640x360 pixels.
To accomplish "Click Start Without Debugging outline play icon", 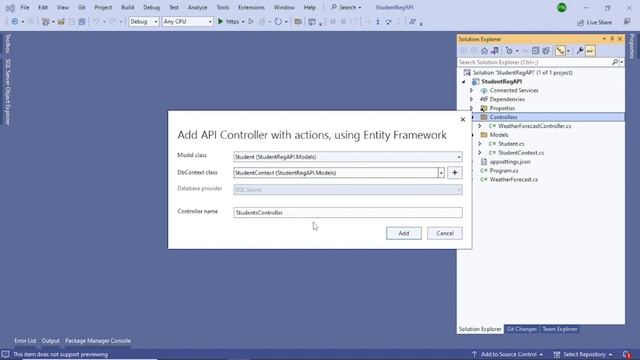I will pyautogui.click(x=251, y=21).
